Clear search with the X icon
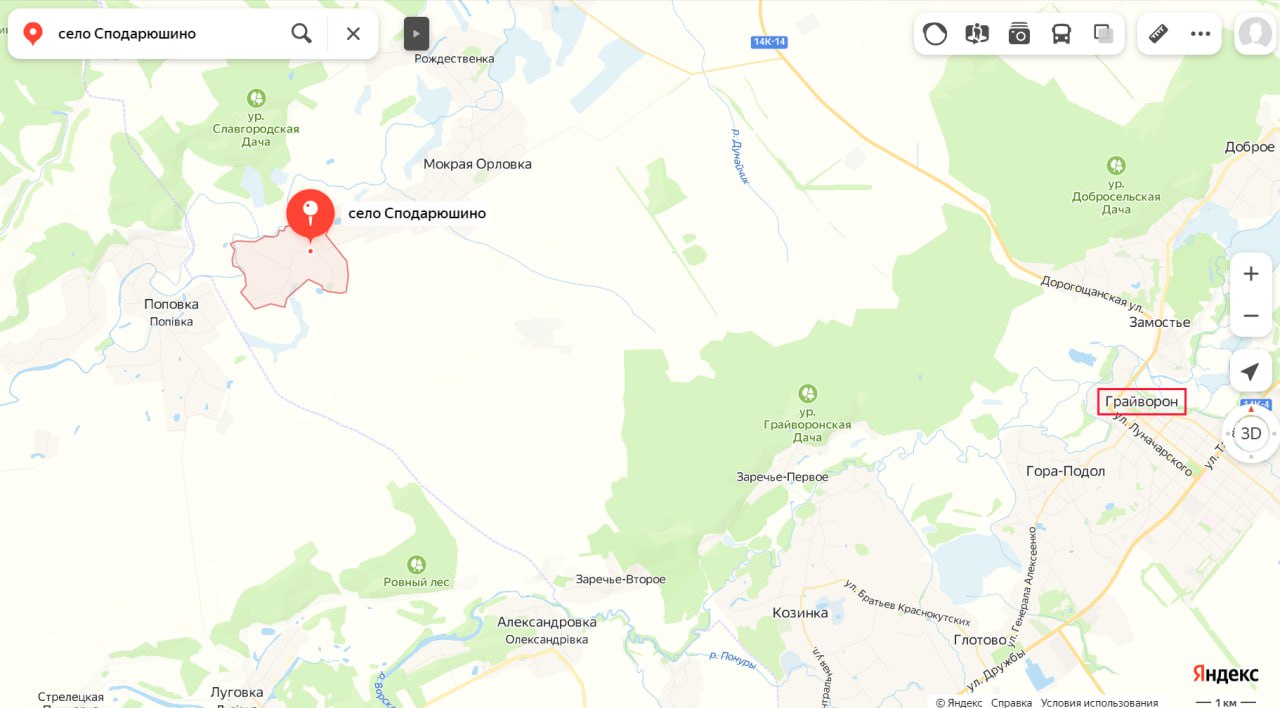Image resolution: width=1280 pixels, height=708 pixels. coord(353,33)
